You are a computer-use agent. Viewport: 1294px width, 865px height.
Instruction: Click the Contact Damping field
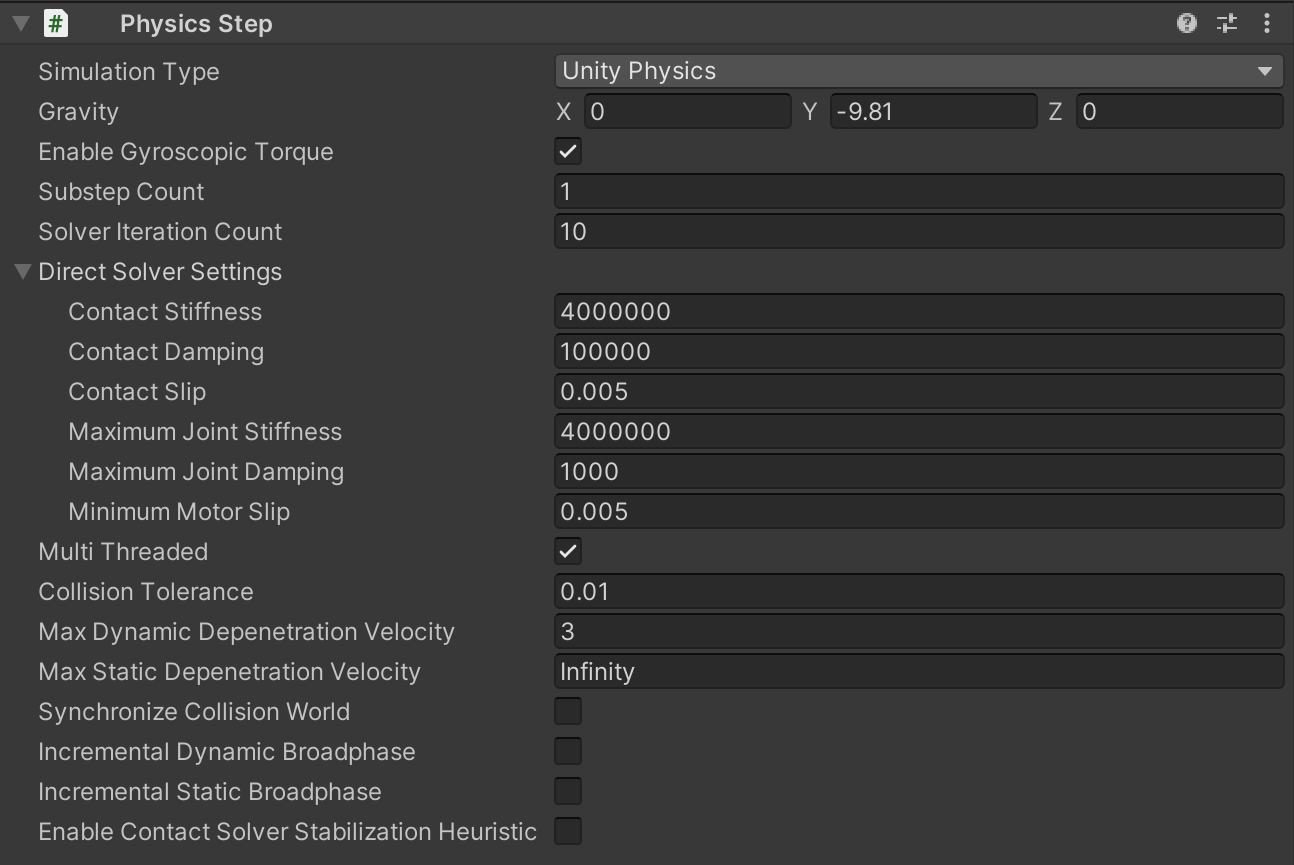pos(919,351)
